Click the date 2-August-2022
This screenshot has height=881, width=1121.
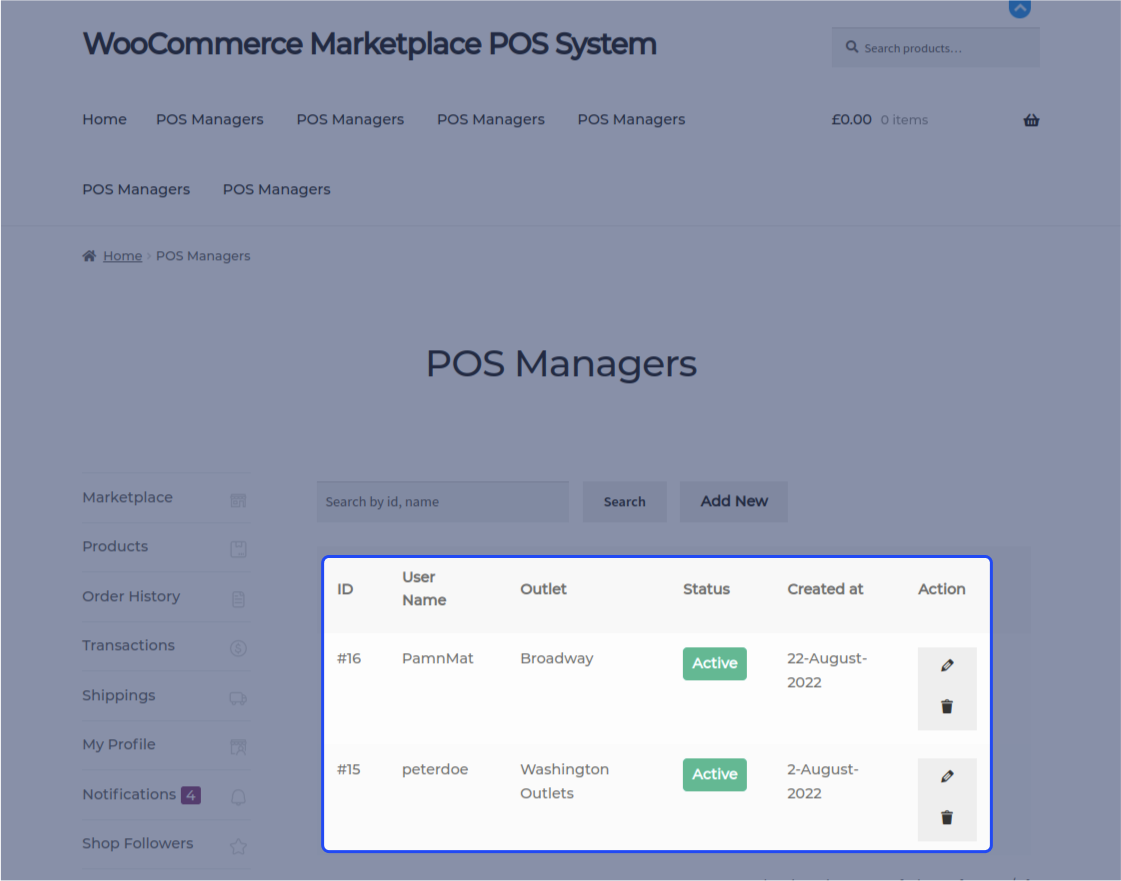823,781
